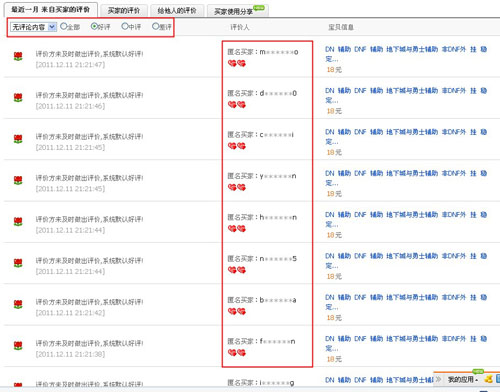Click the 宝贝信息 column header
The width and height of the screenshot is (500, 392).
tap(341, 27)
